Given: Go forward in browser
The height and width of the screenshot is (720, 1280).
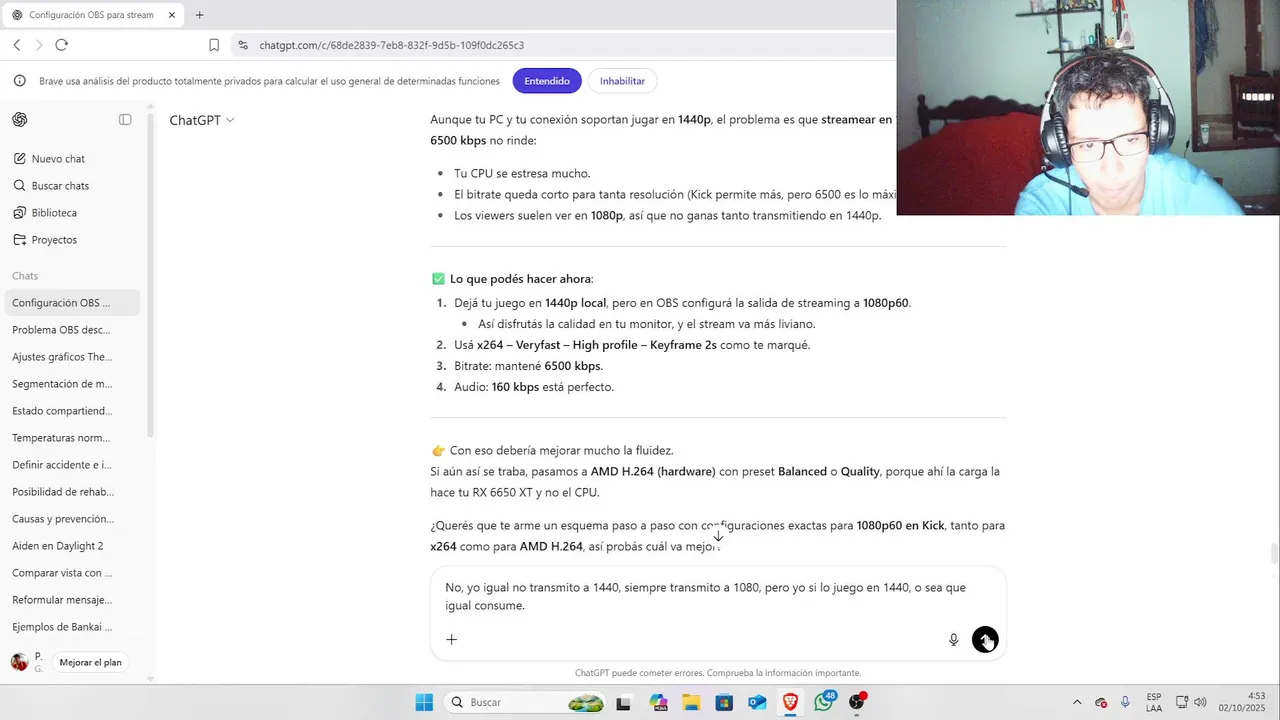Looking at the screenshot, I should (39, 45).
